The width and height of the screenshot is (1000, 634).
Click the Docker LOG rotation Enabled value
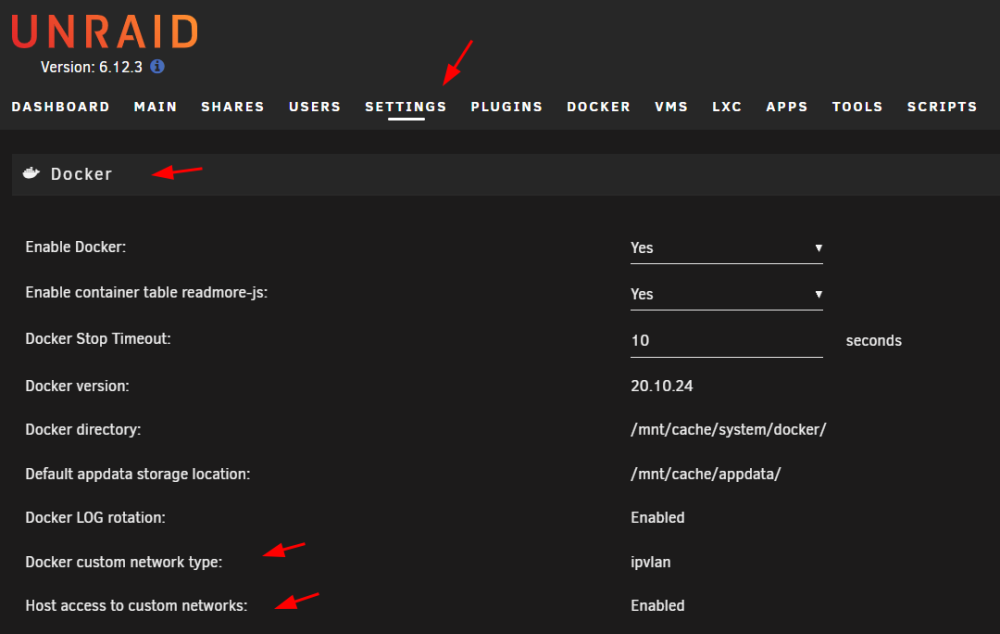click(658, 518)
